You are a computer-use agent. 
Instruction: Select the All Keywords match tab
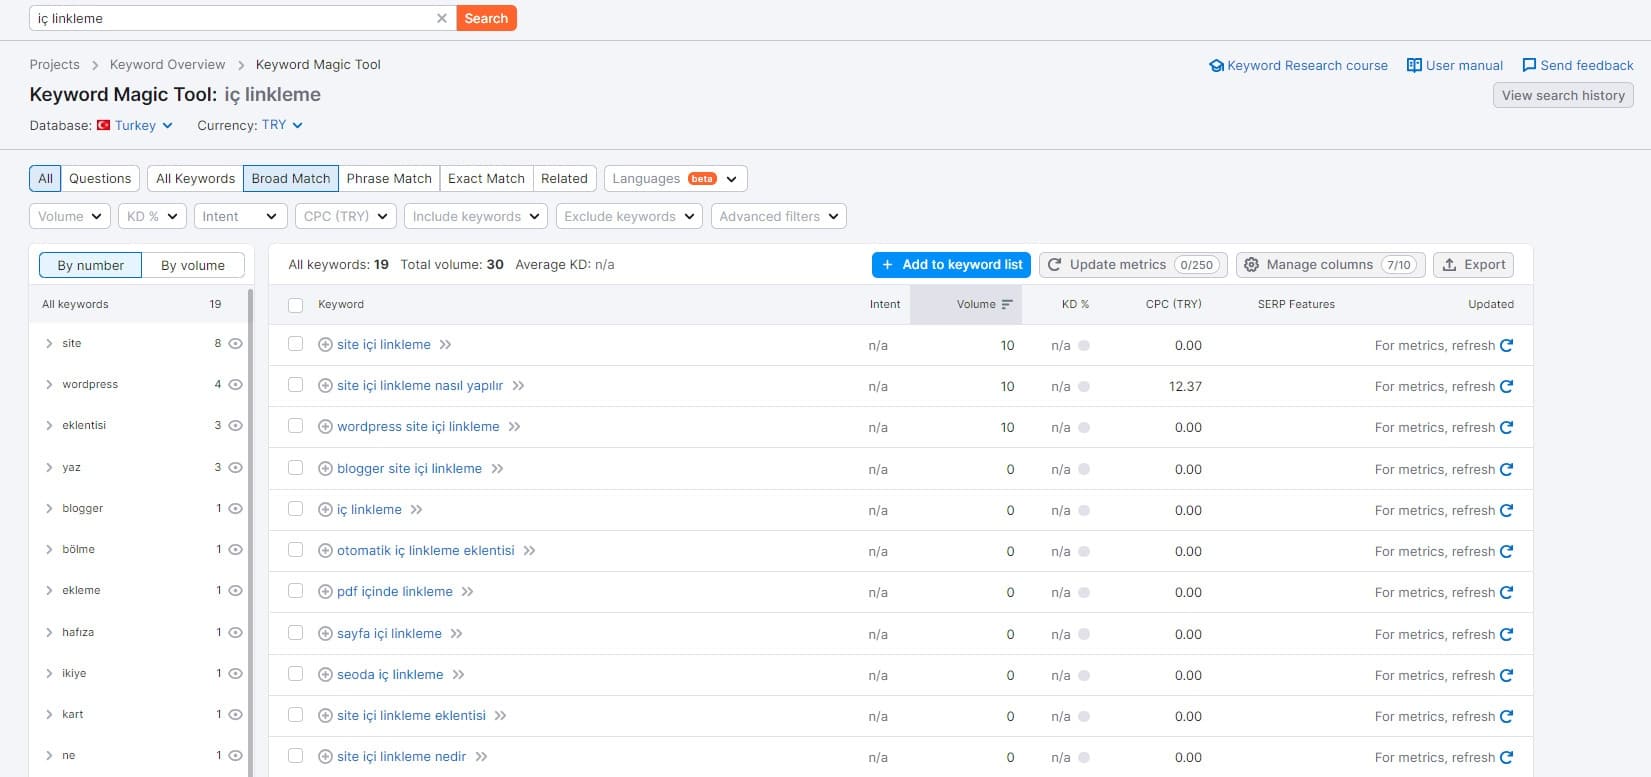195,178
